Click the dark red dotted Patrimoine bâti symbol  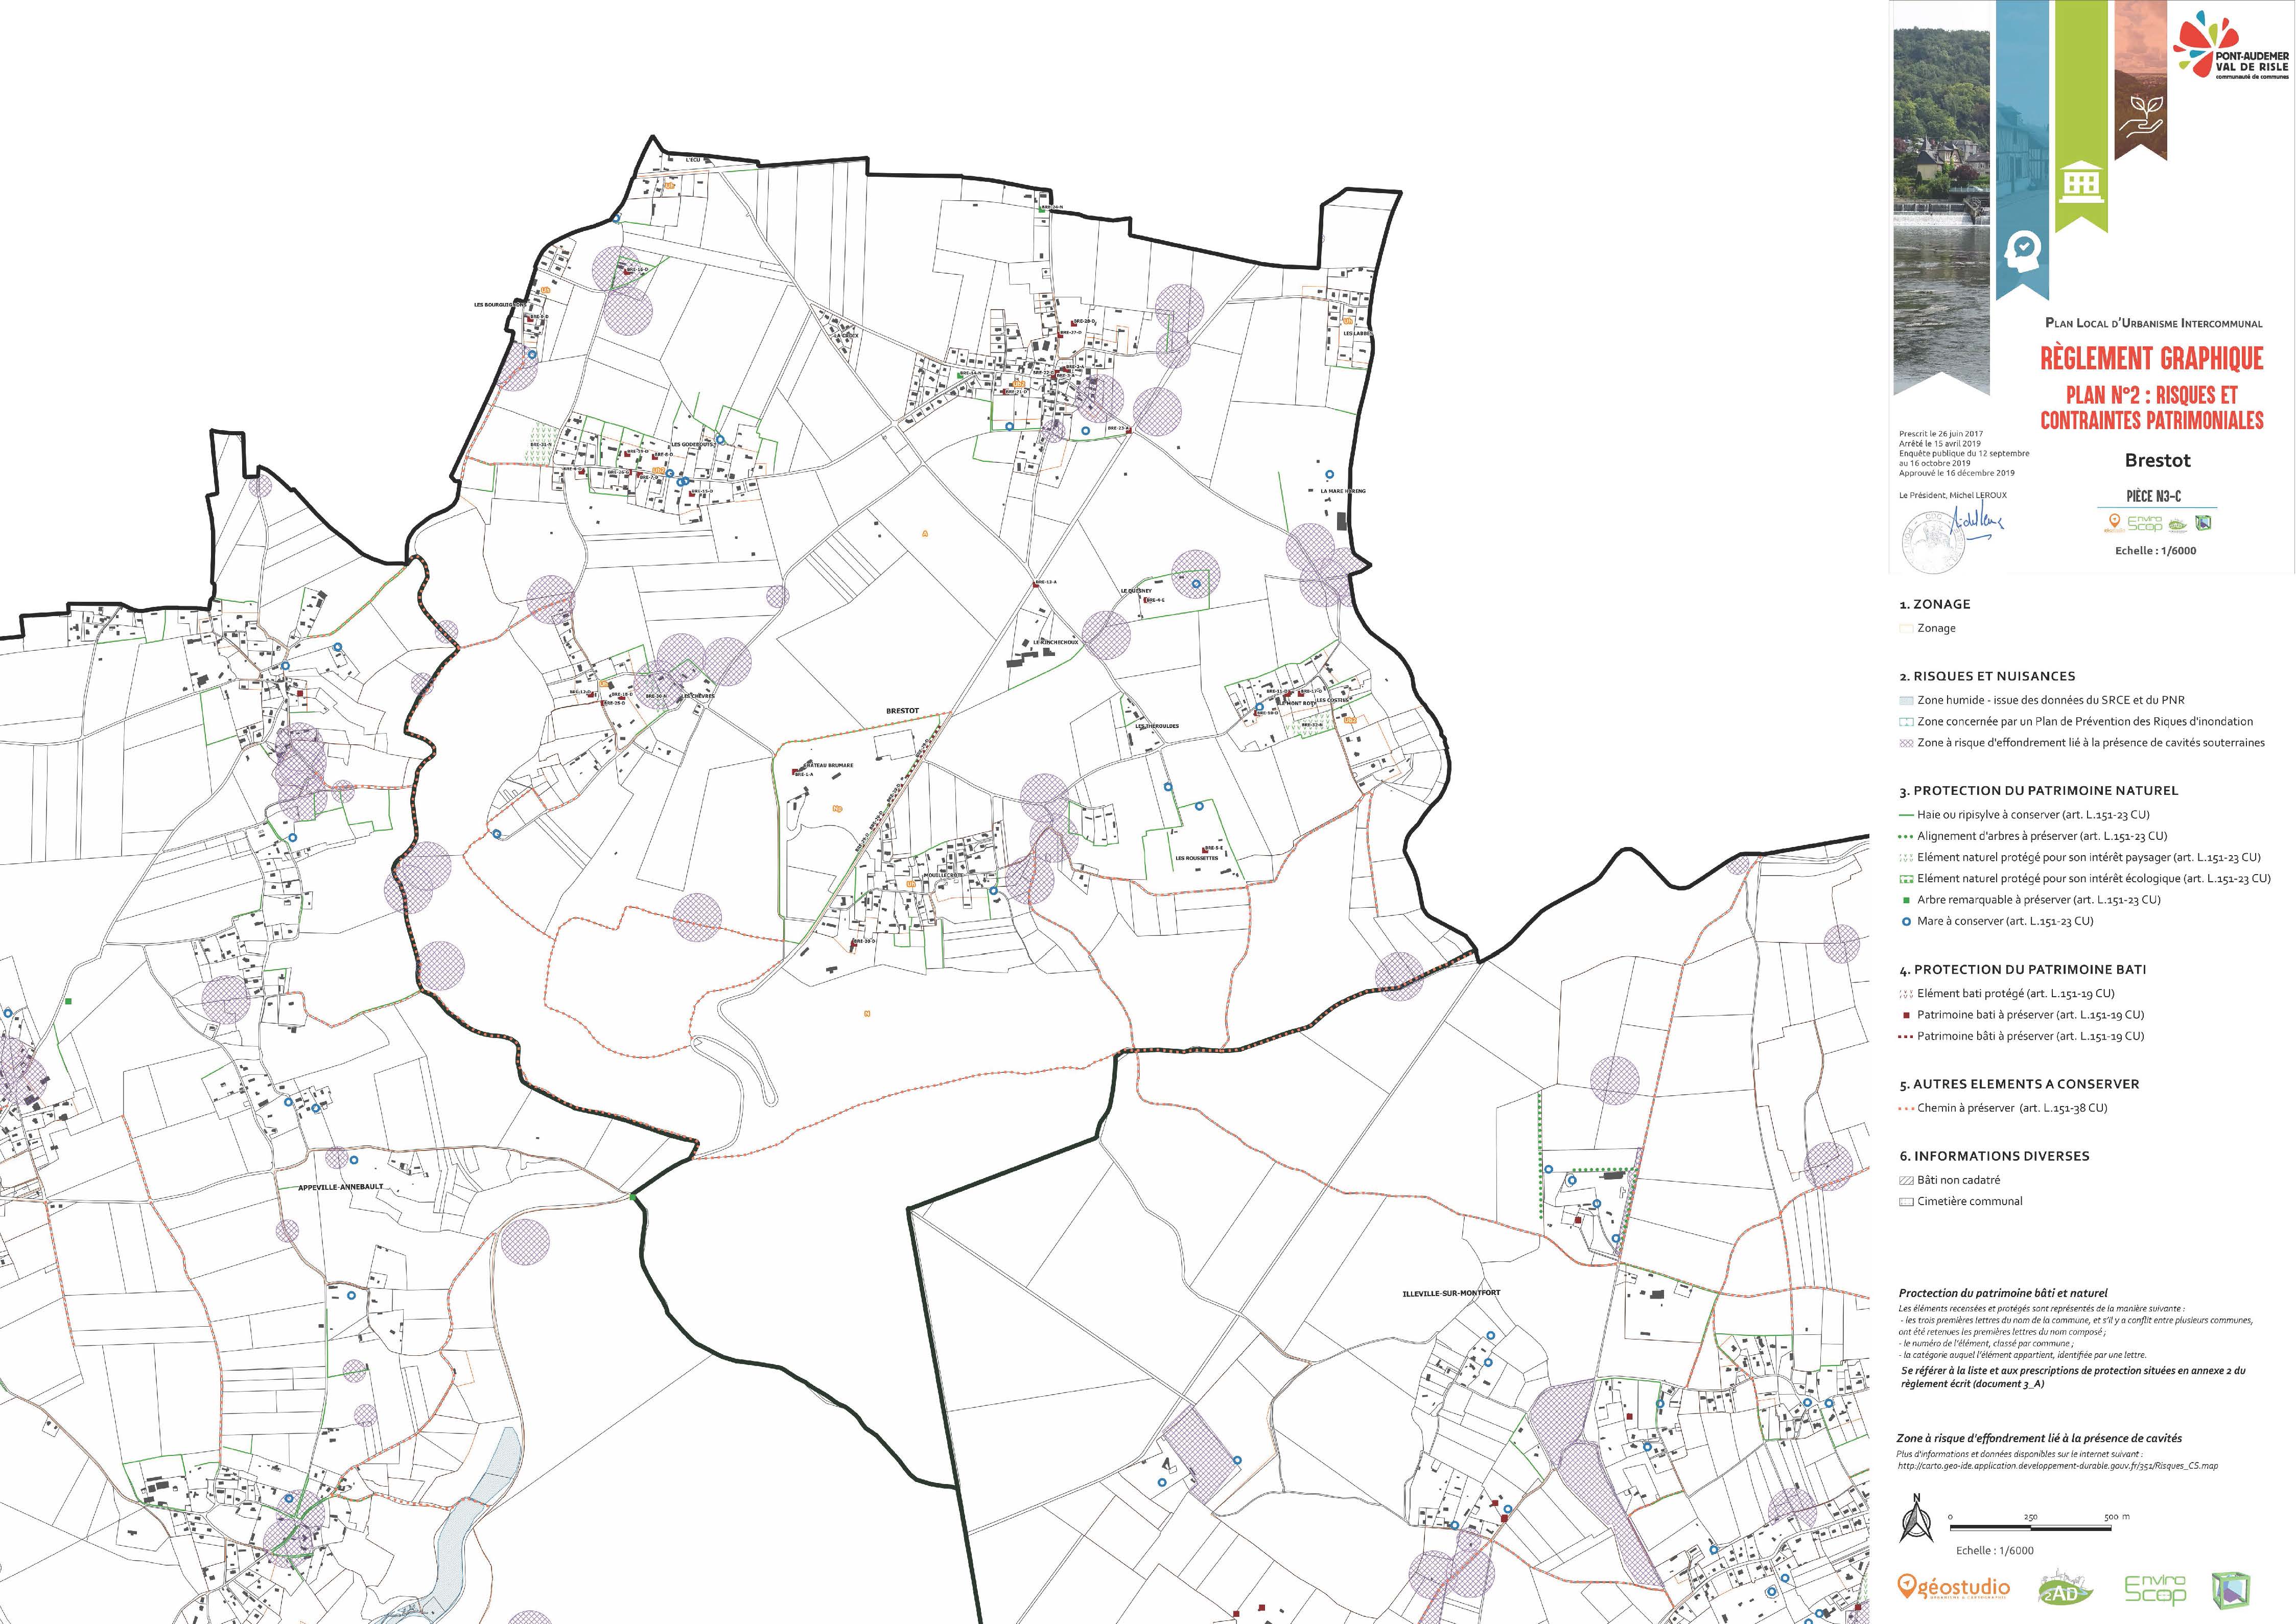coord(1906,1037)
